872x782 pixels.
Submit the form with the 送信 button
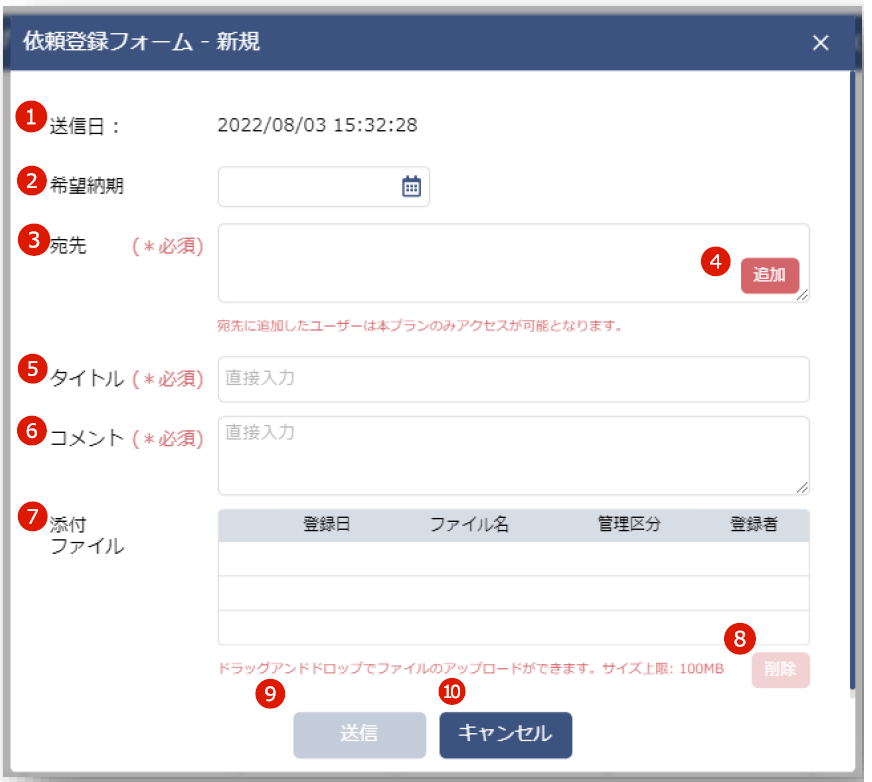[359, 734]
